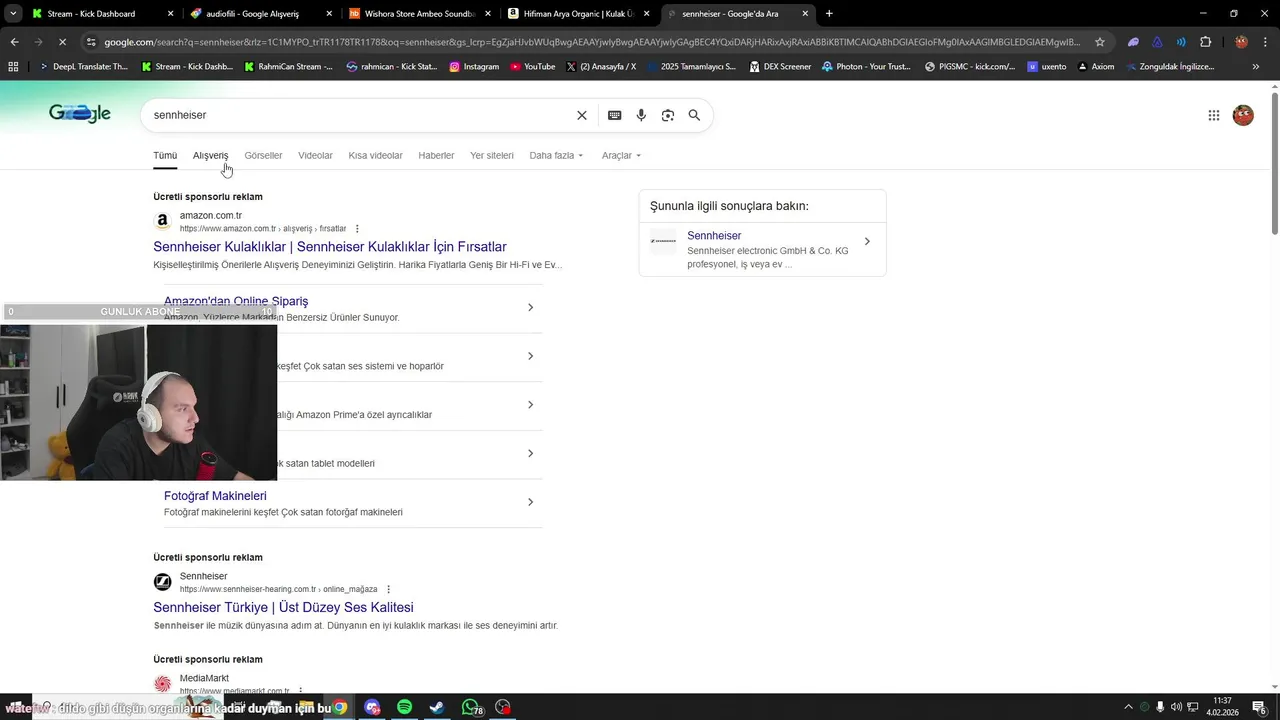Stop loading the page
This screenshot has width=1280, height=720.
point(62,42)
